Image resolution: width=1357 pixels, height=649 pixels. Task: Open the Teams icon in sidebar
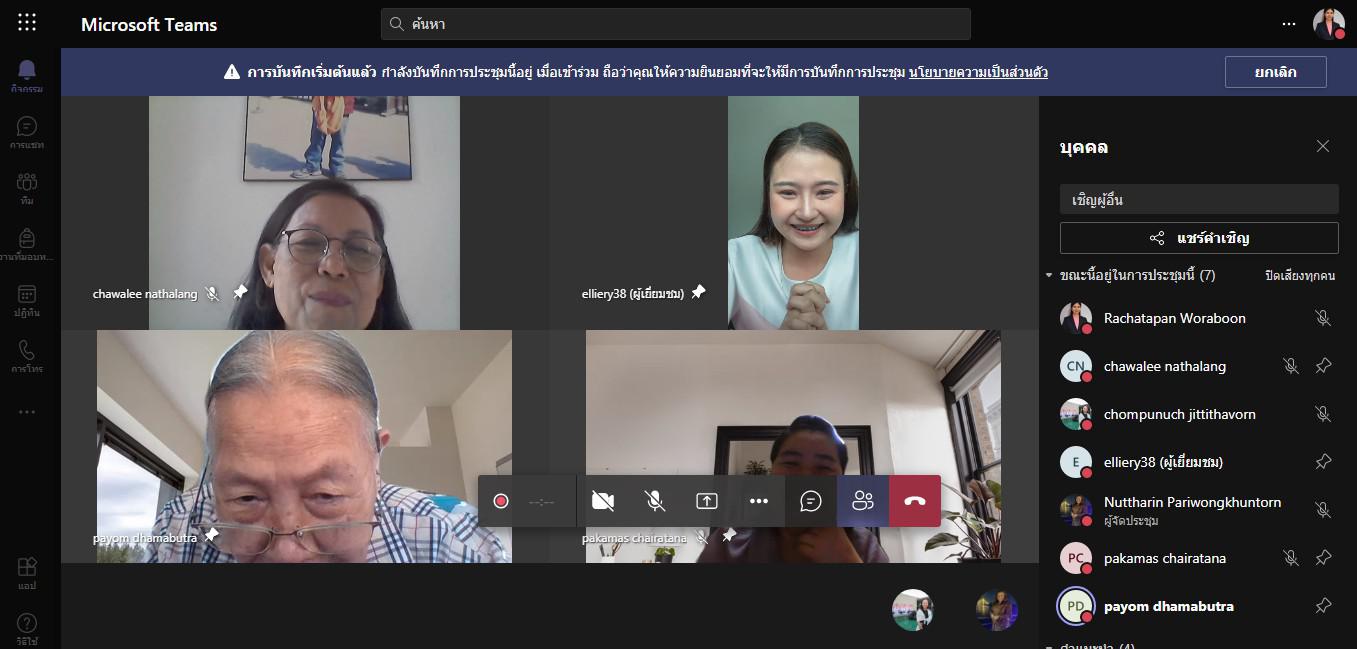click(27, 186)
